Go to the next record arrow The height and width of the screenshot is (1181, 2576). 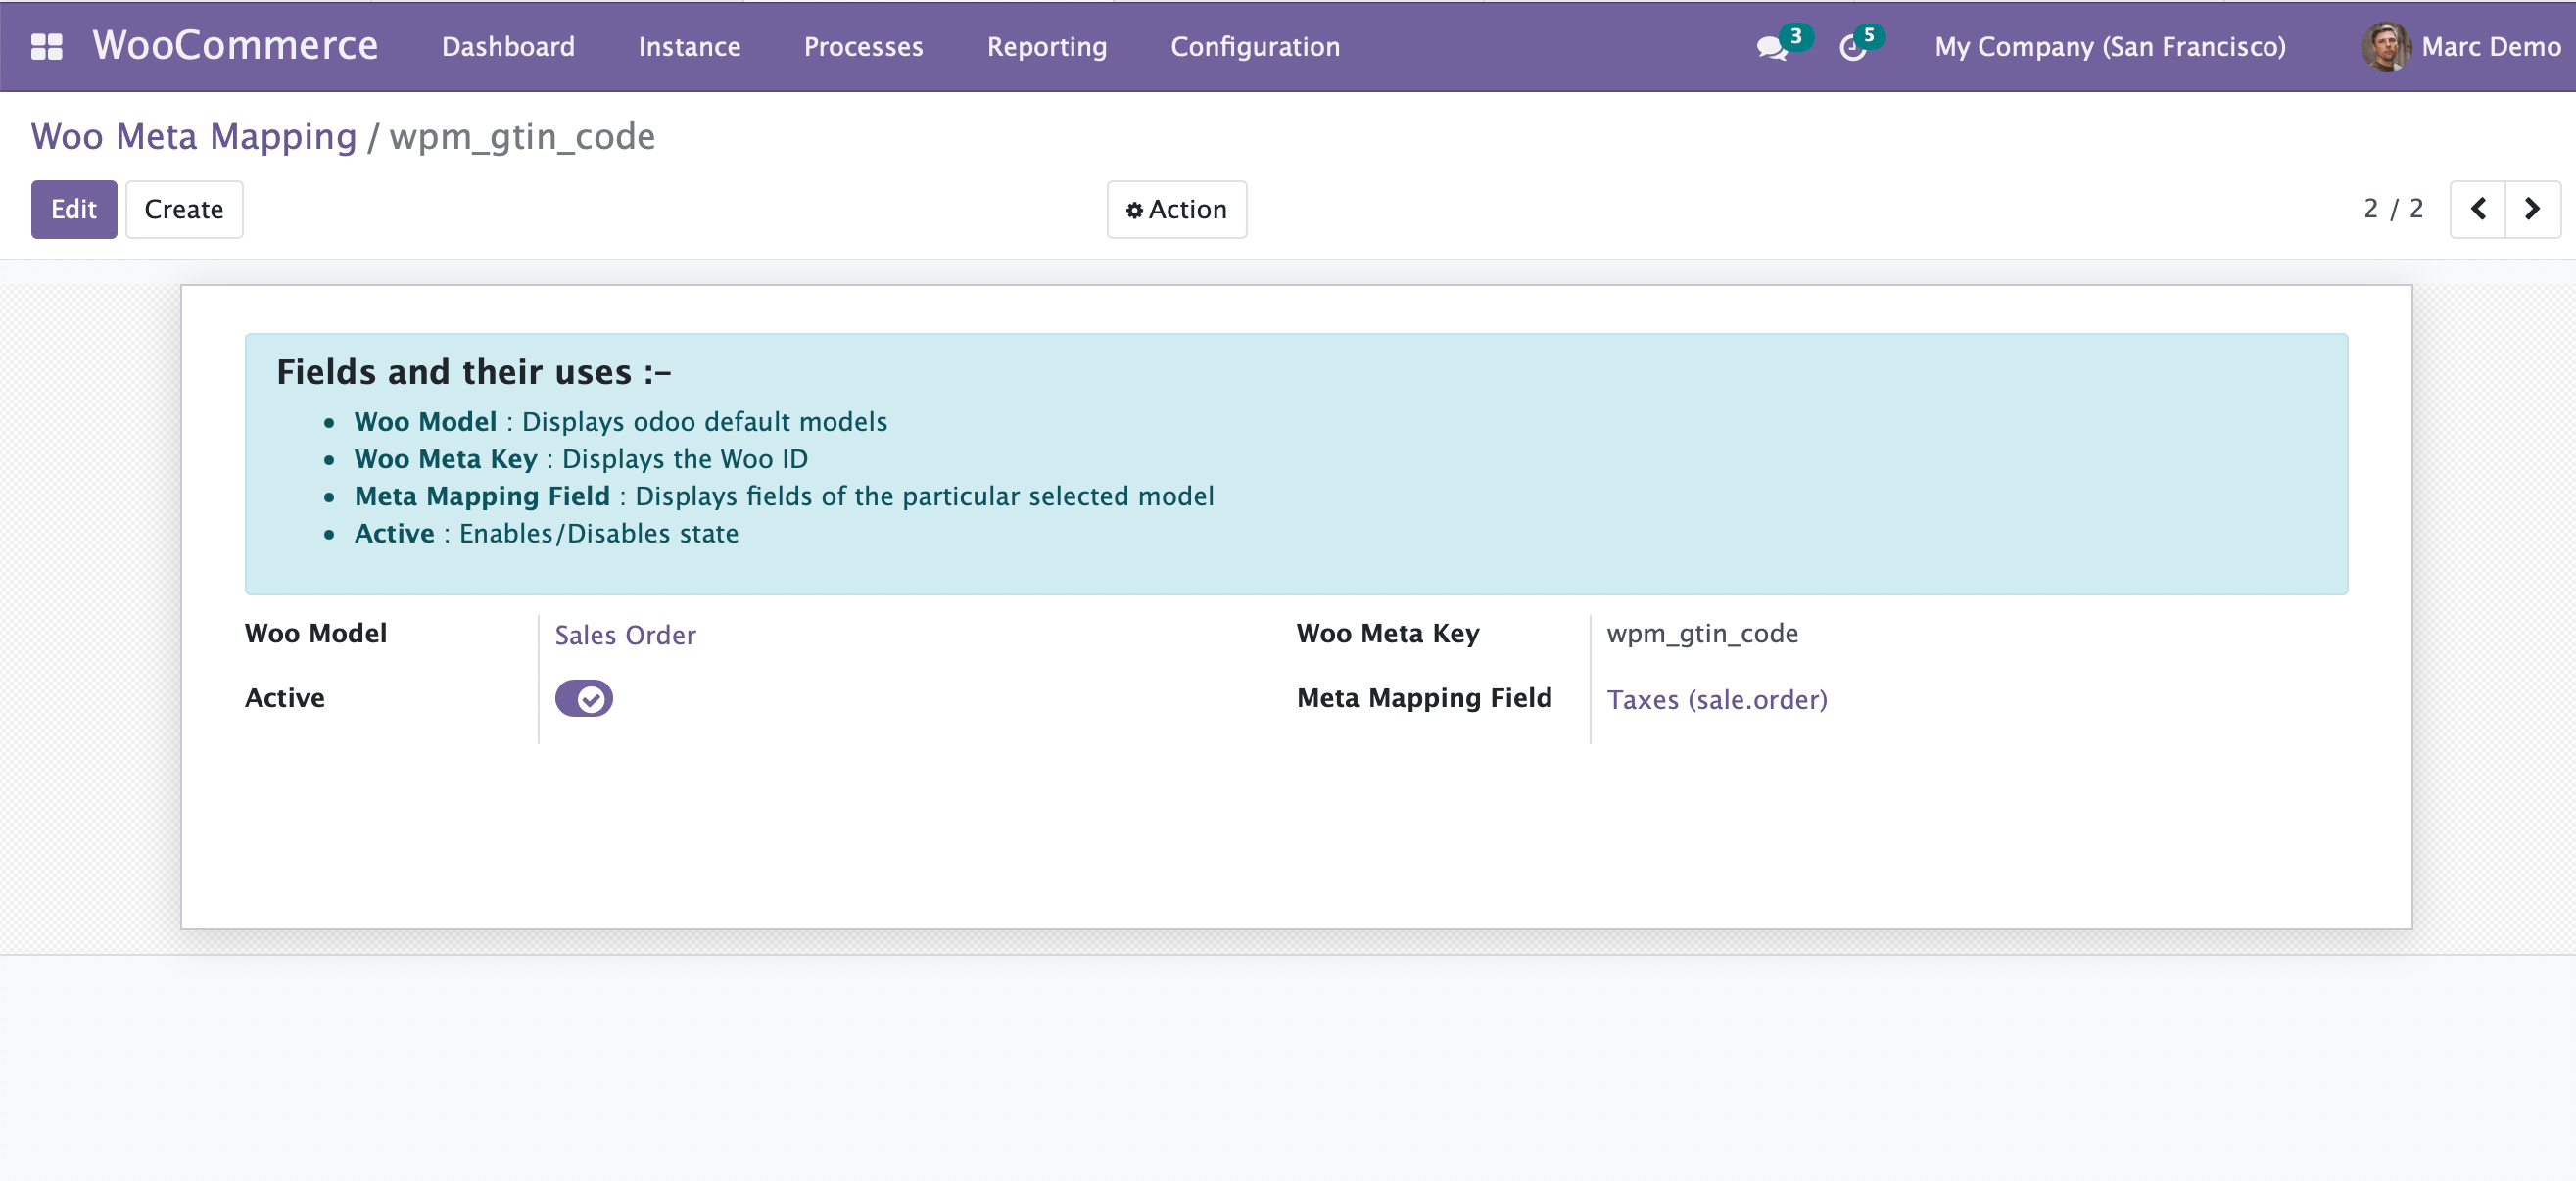[x=2532, y=209]
